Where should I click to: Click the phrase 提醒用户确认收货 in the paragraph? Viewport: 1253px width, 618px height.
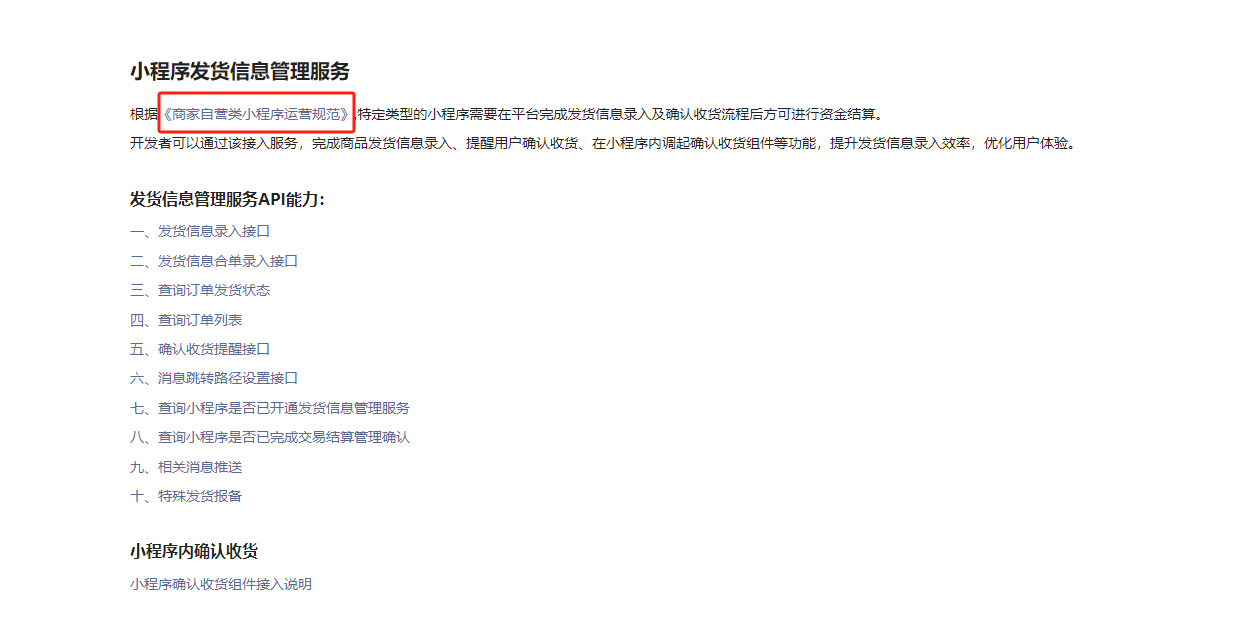(522, 143)
